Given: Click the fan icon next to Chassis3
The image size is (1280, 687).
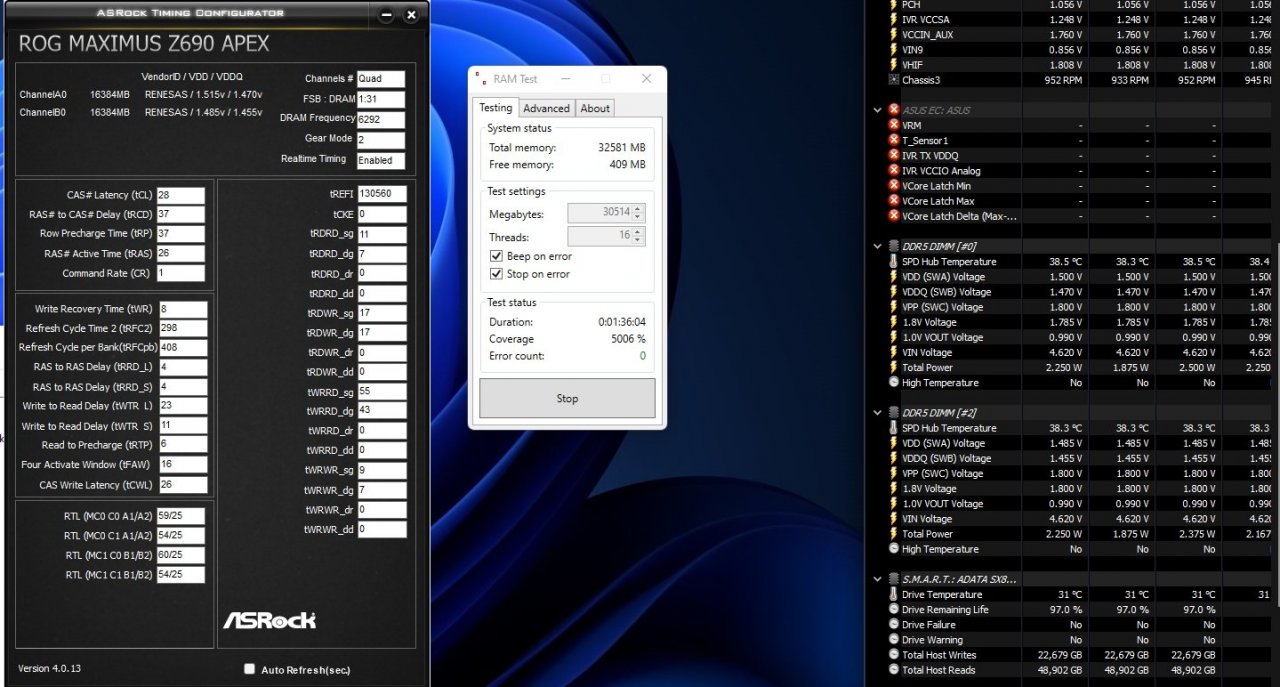Looking at the screenshot, I should (x=893, y=80).
